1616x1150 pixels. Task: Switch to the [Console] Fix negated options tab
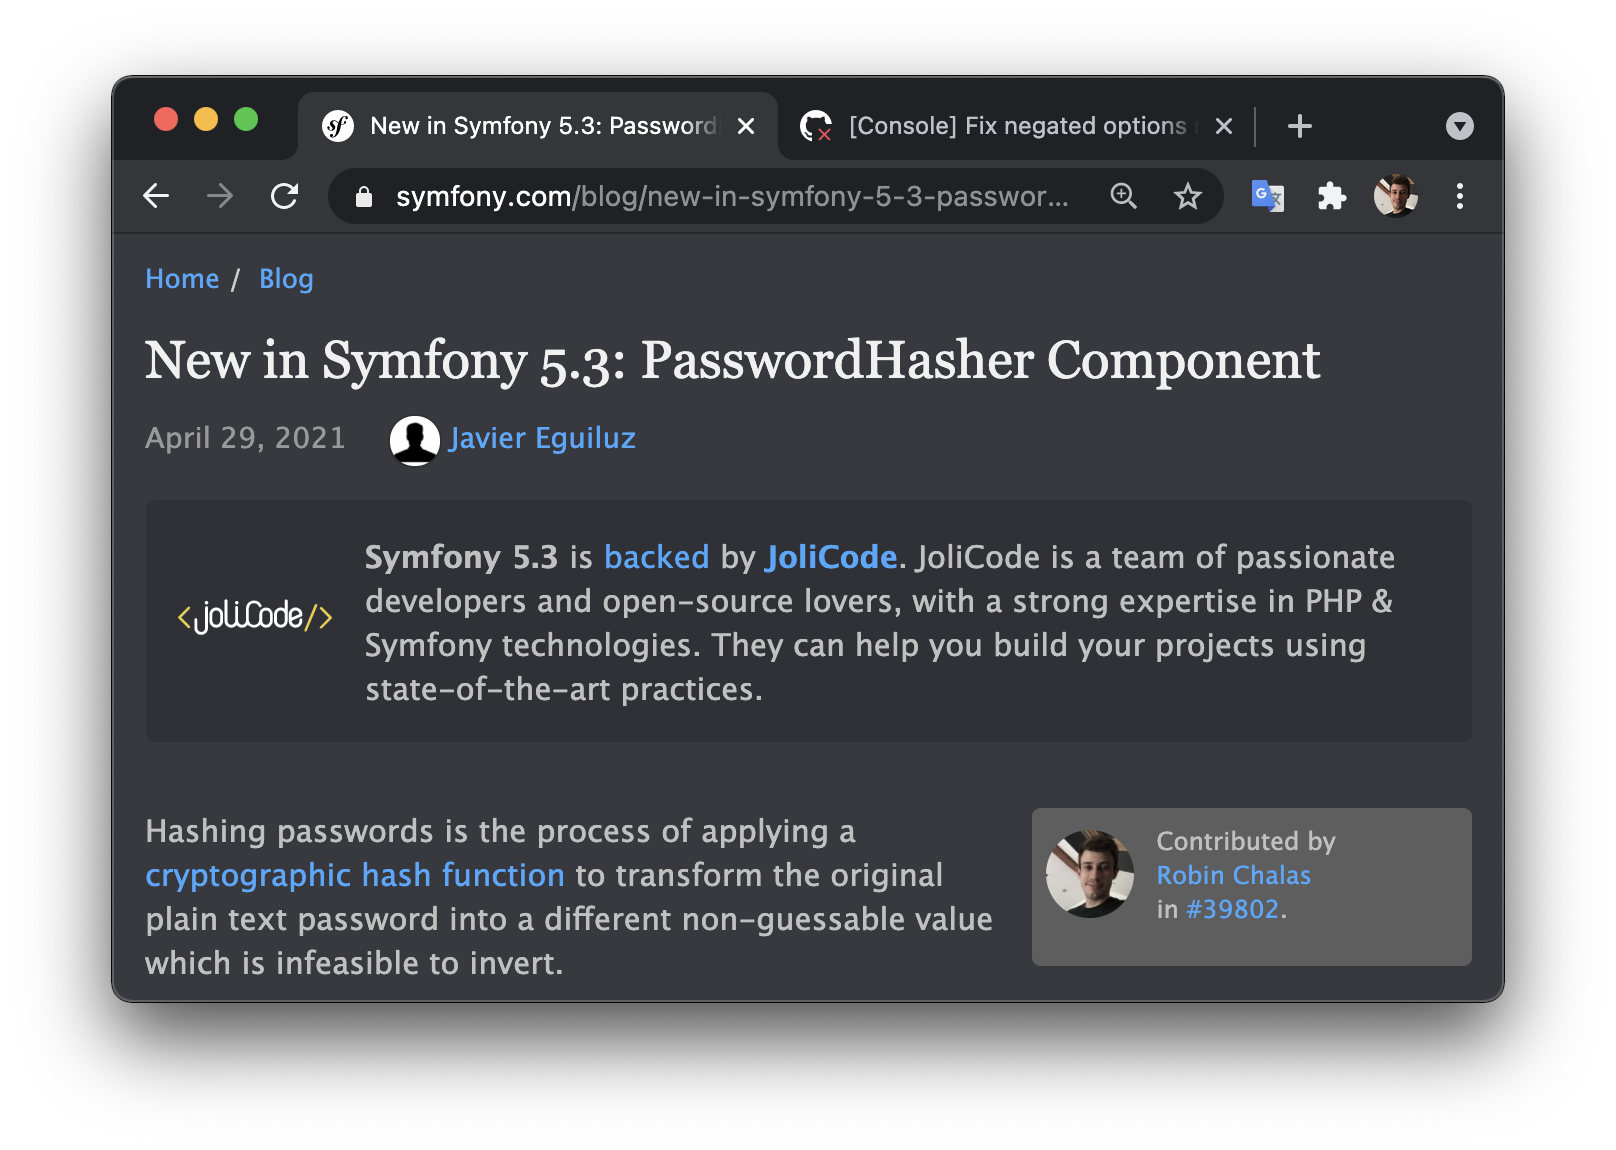point(1015,126)
